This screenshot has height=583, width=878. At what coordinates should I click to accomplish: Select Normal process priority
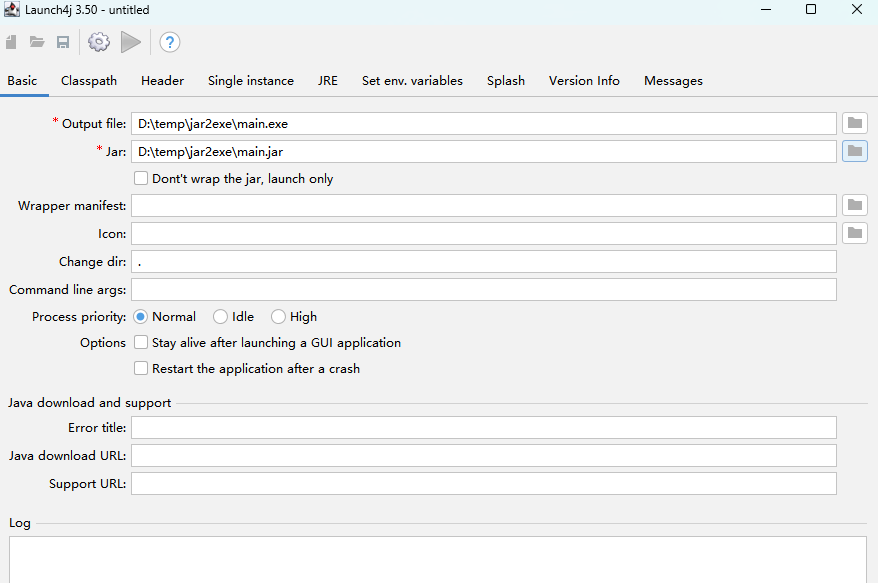140,317
